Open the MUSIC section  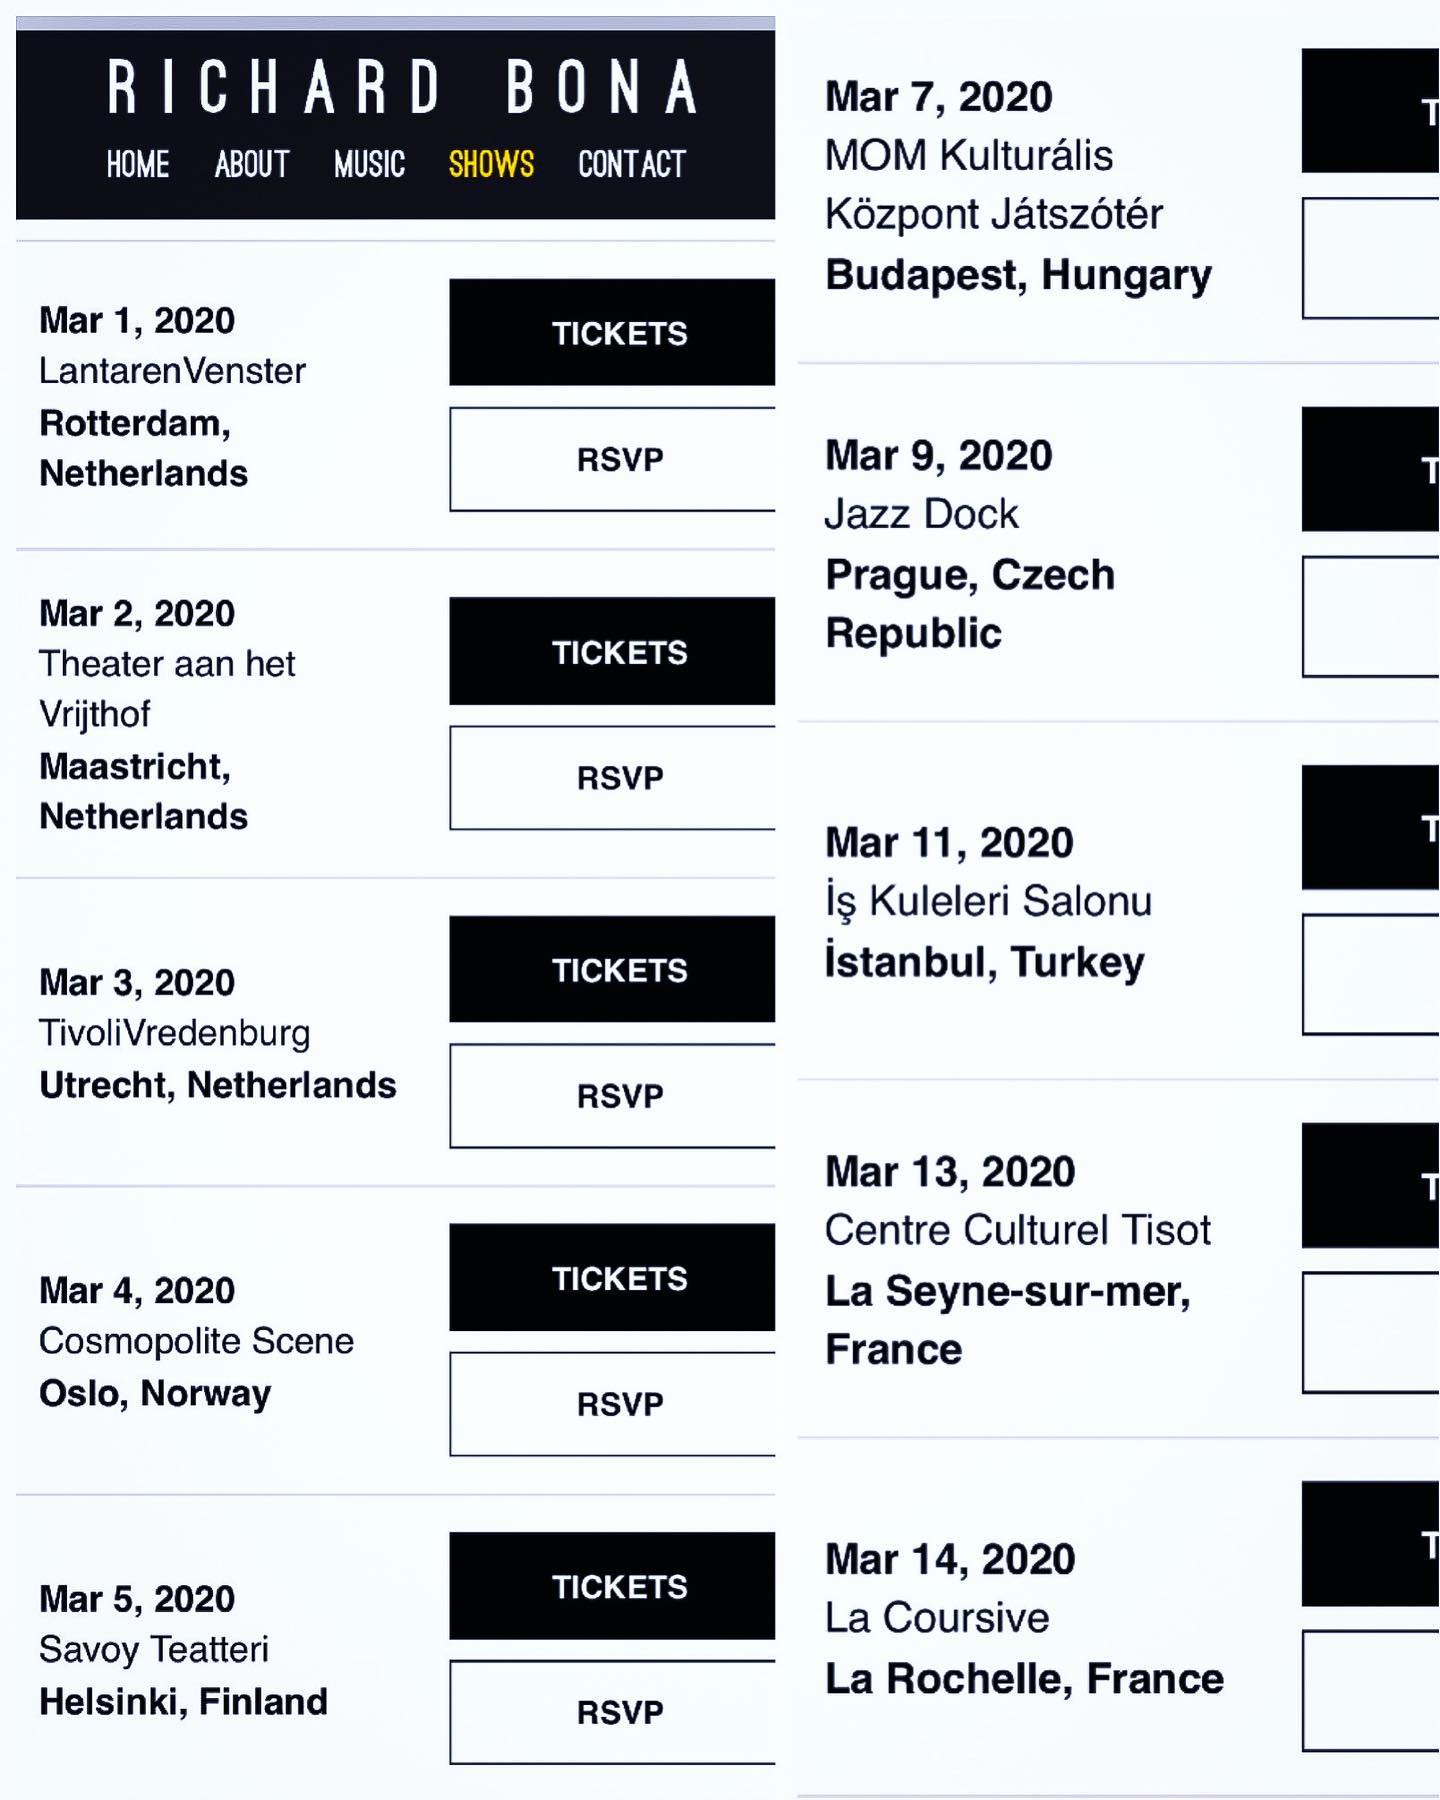[370, 164]
